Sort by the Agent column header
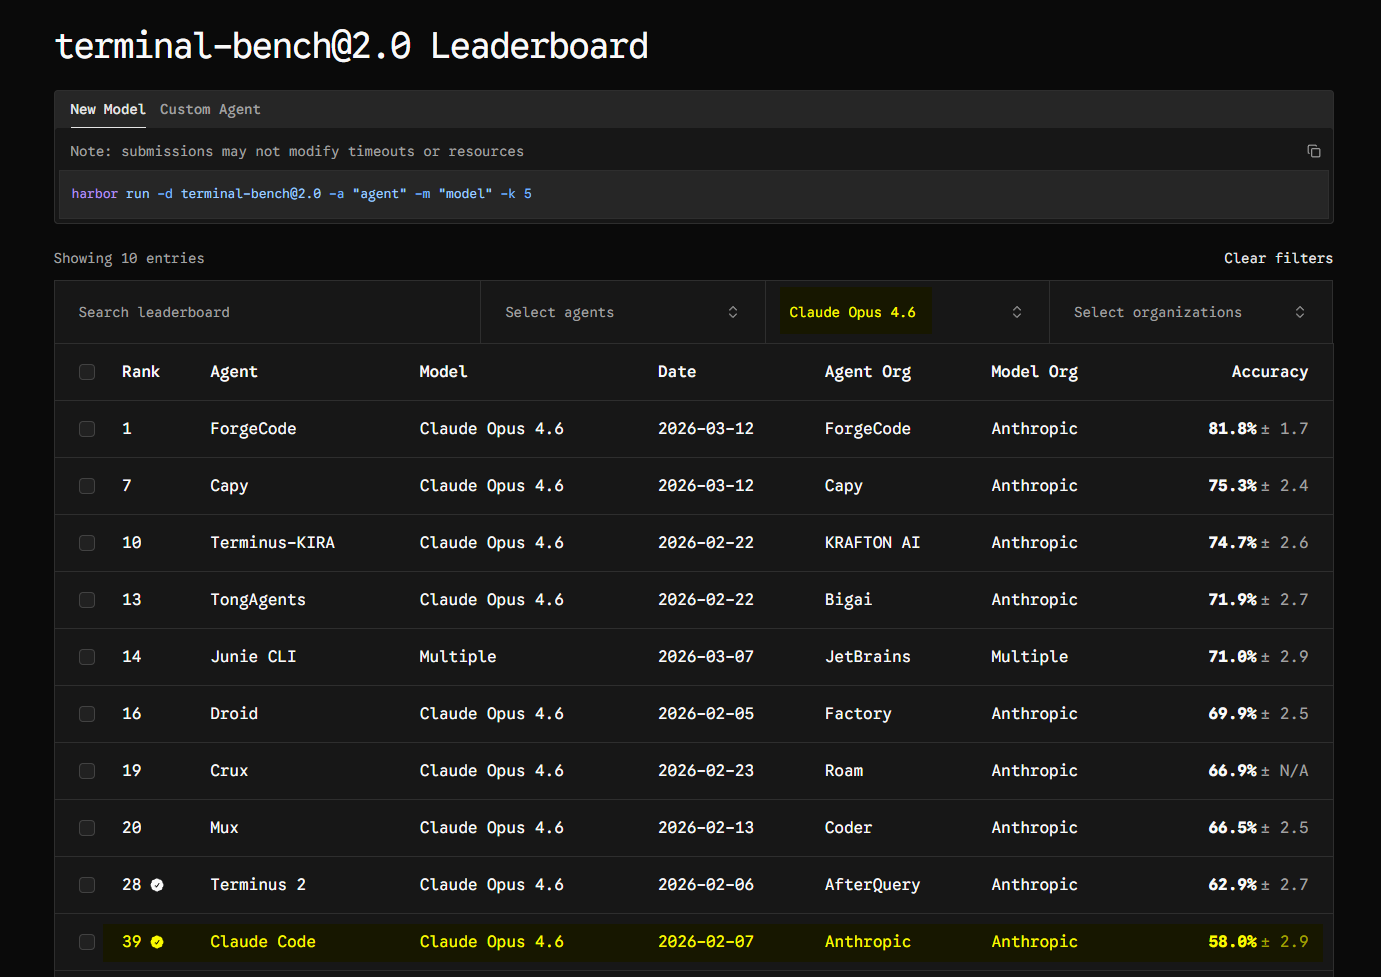Viewport: 1381px width, 977px height. point(234,372)
